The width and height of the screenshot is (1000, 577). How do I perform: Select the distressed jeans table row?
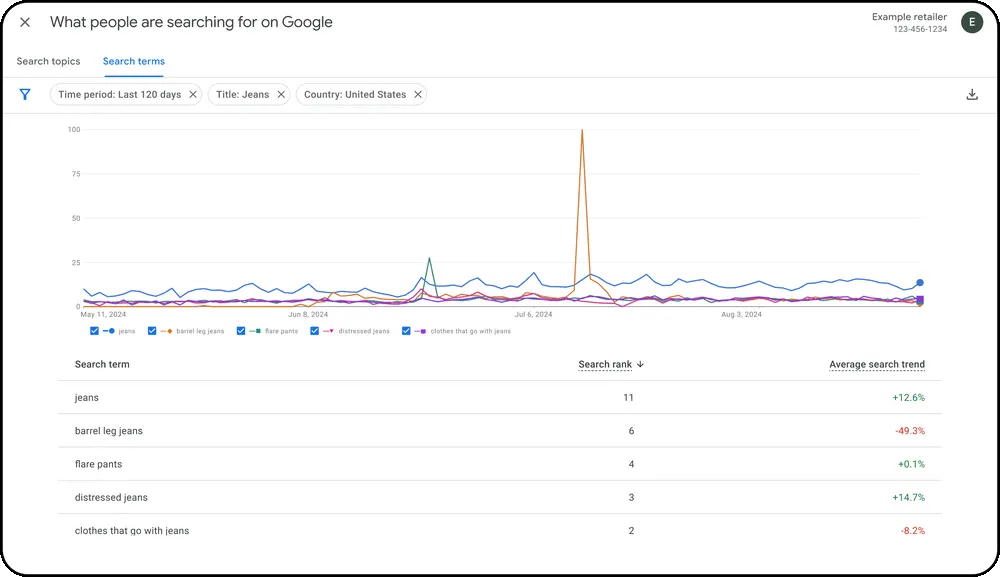click(x=400, y=497)
